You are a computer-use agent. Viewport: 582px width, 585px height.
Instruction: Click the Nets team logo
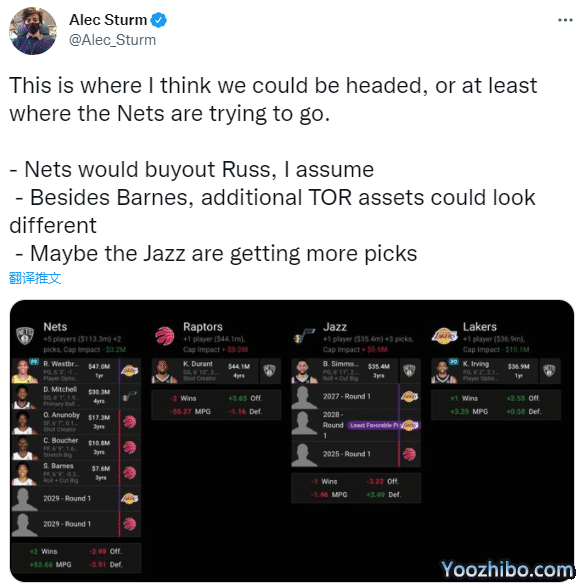click(x=25, y=335)
